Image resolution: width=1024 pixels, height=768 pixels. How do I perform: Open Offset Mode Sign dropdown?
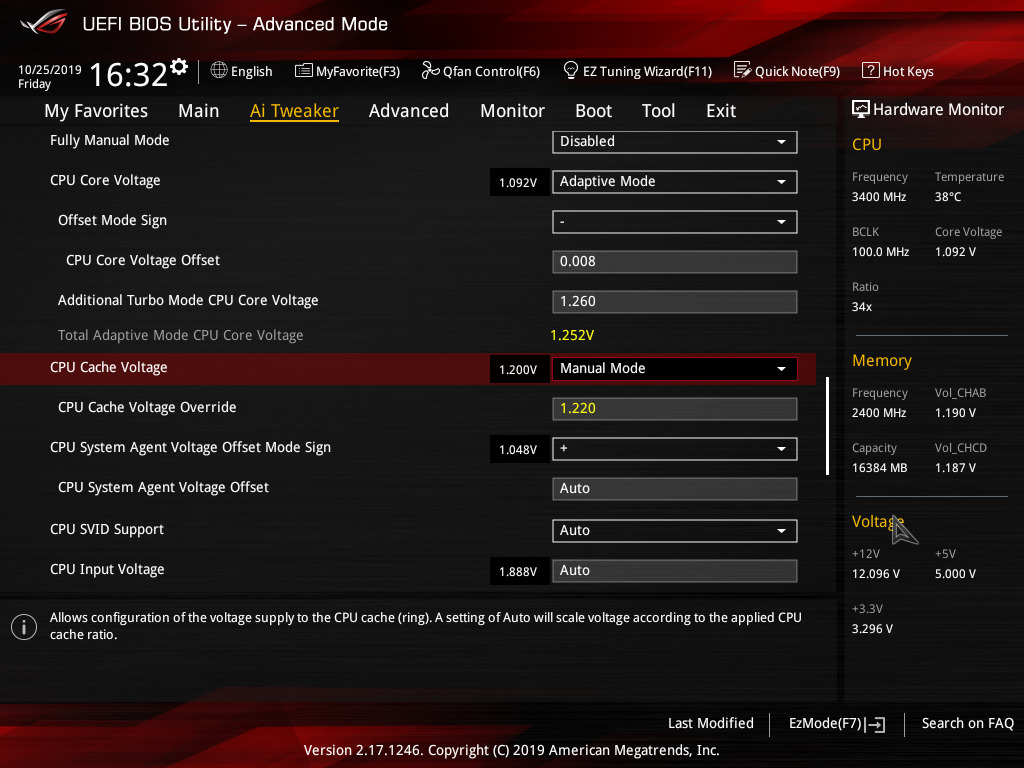point(675,221)
